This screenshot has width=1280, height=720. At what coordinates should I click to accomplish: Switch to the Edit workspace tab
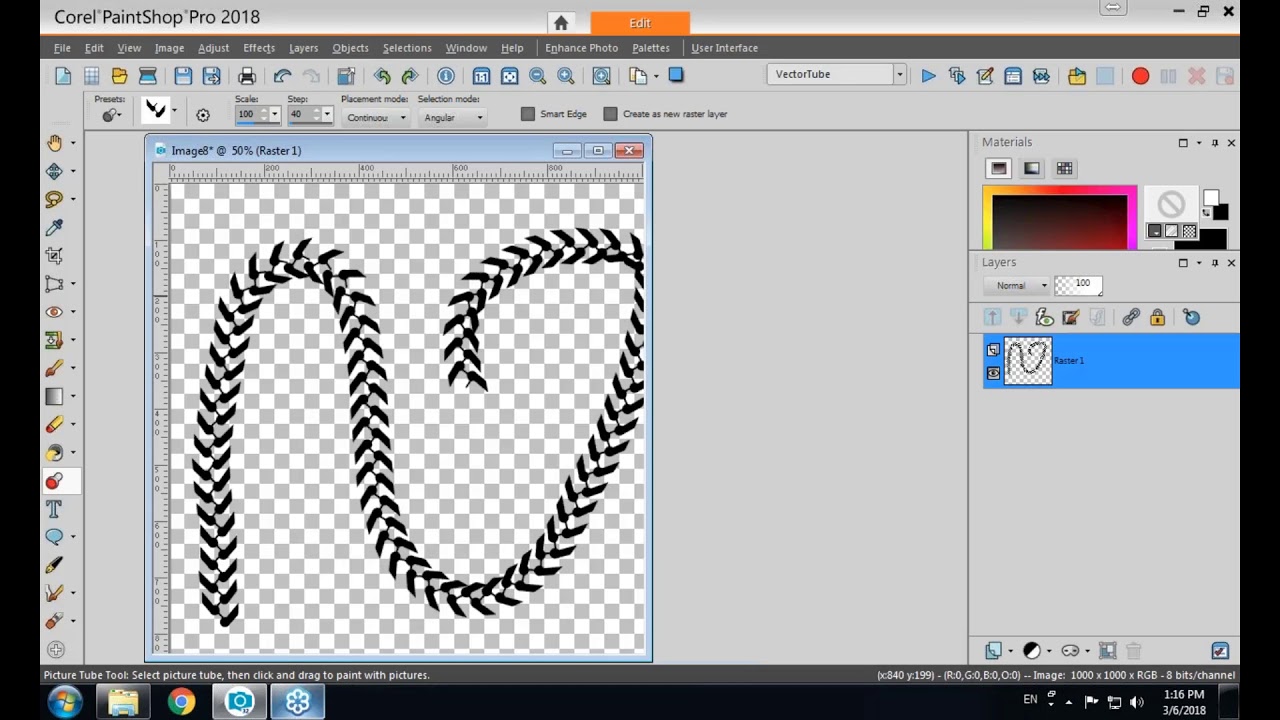click(639, 22)
